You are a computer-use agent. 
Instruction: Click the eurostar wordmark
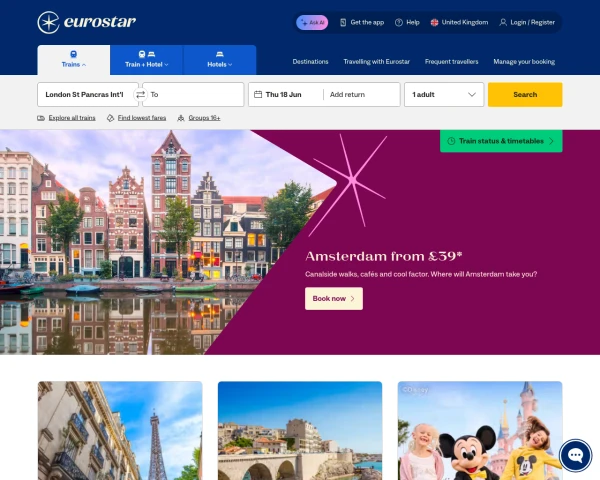tap(100, 22)
